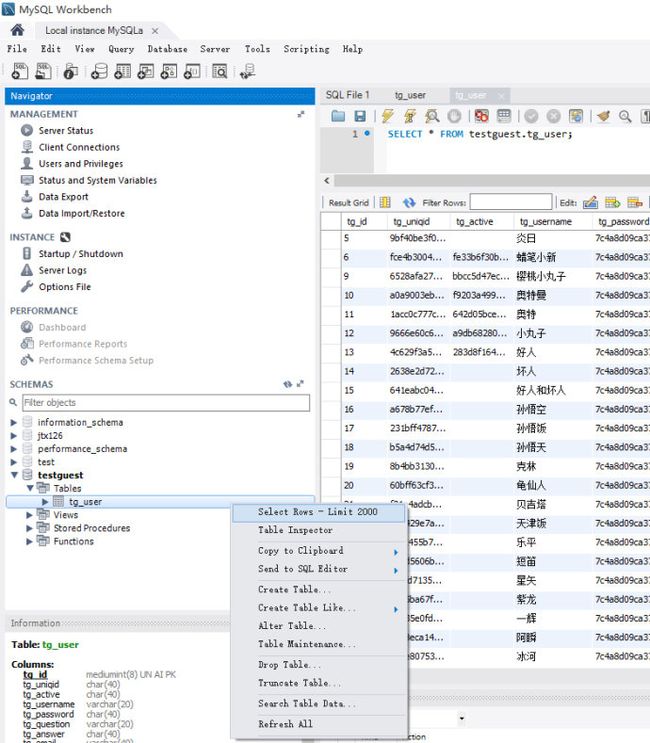650x743 pixels.
Task: Click the Filter objects search field
Action: tap(166, 403)
